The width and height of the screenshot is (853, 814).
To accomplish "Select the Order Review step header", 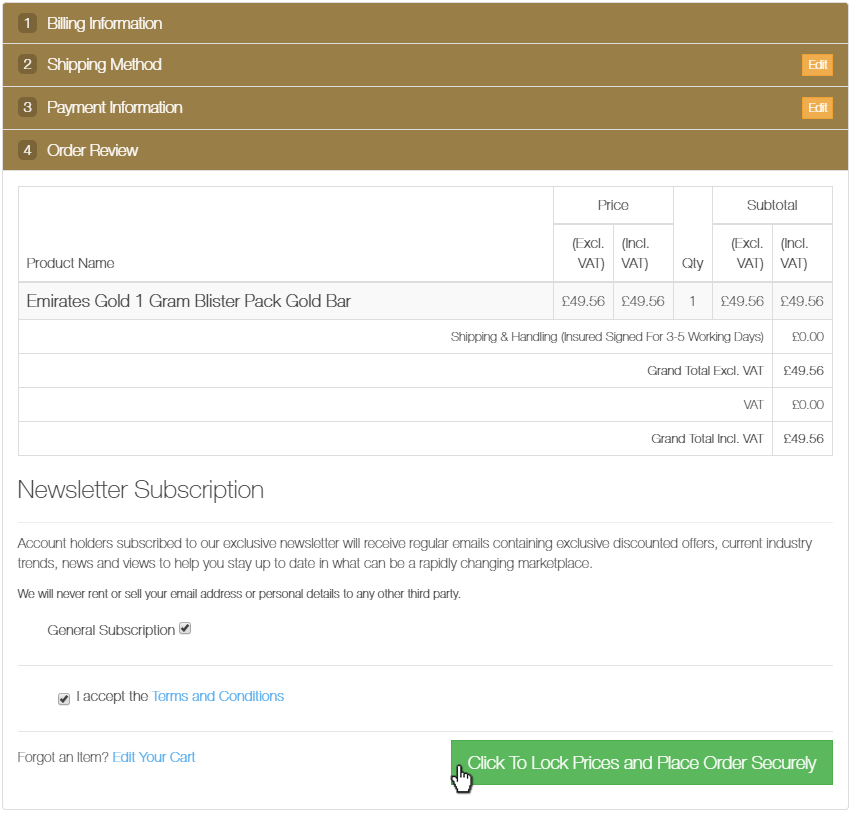I will (x=425, y=150).
